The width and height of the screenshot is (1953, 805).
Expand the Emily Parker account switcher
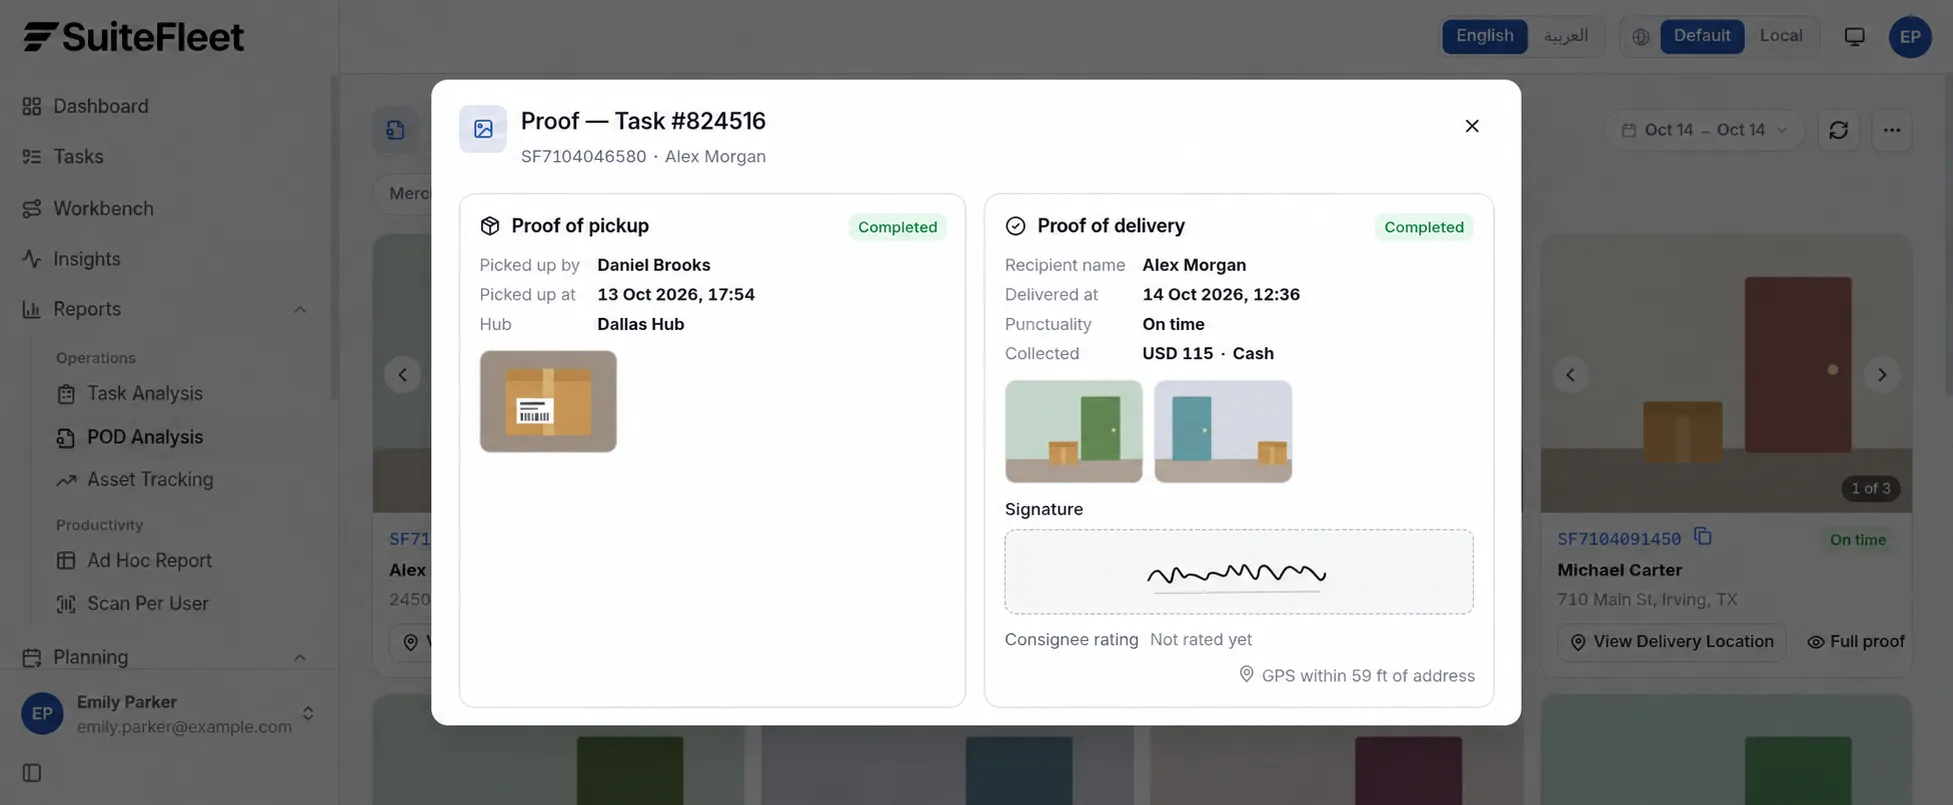308,714
